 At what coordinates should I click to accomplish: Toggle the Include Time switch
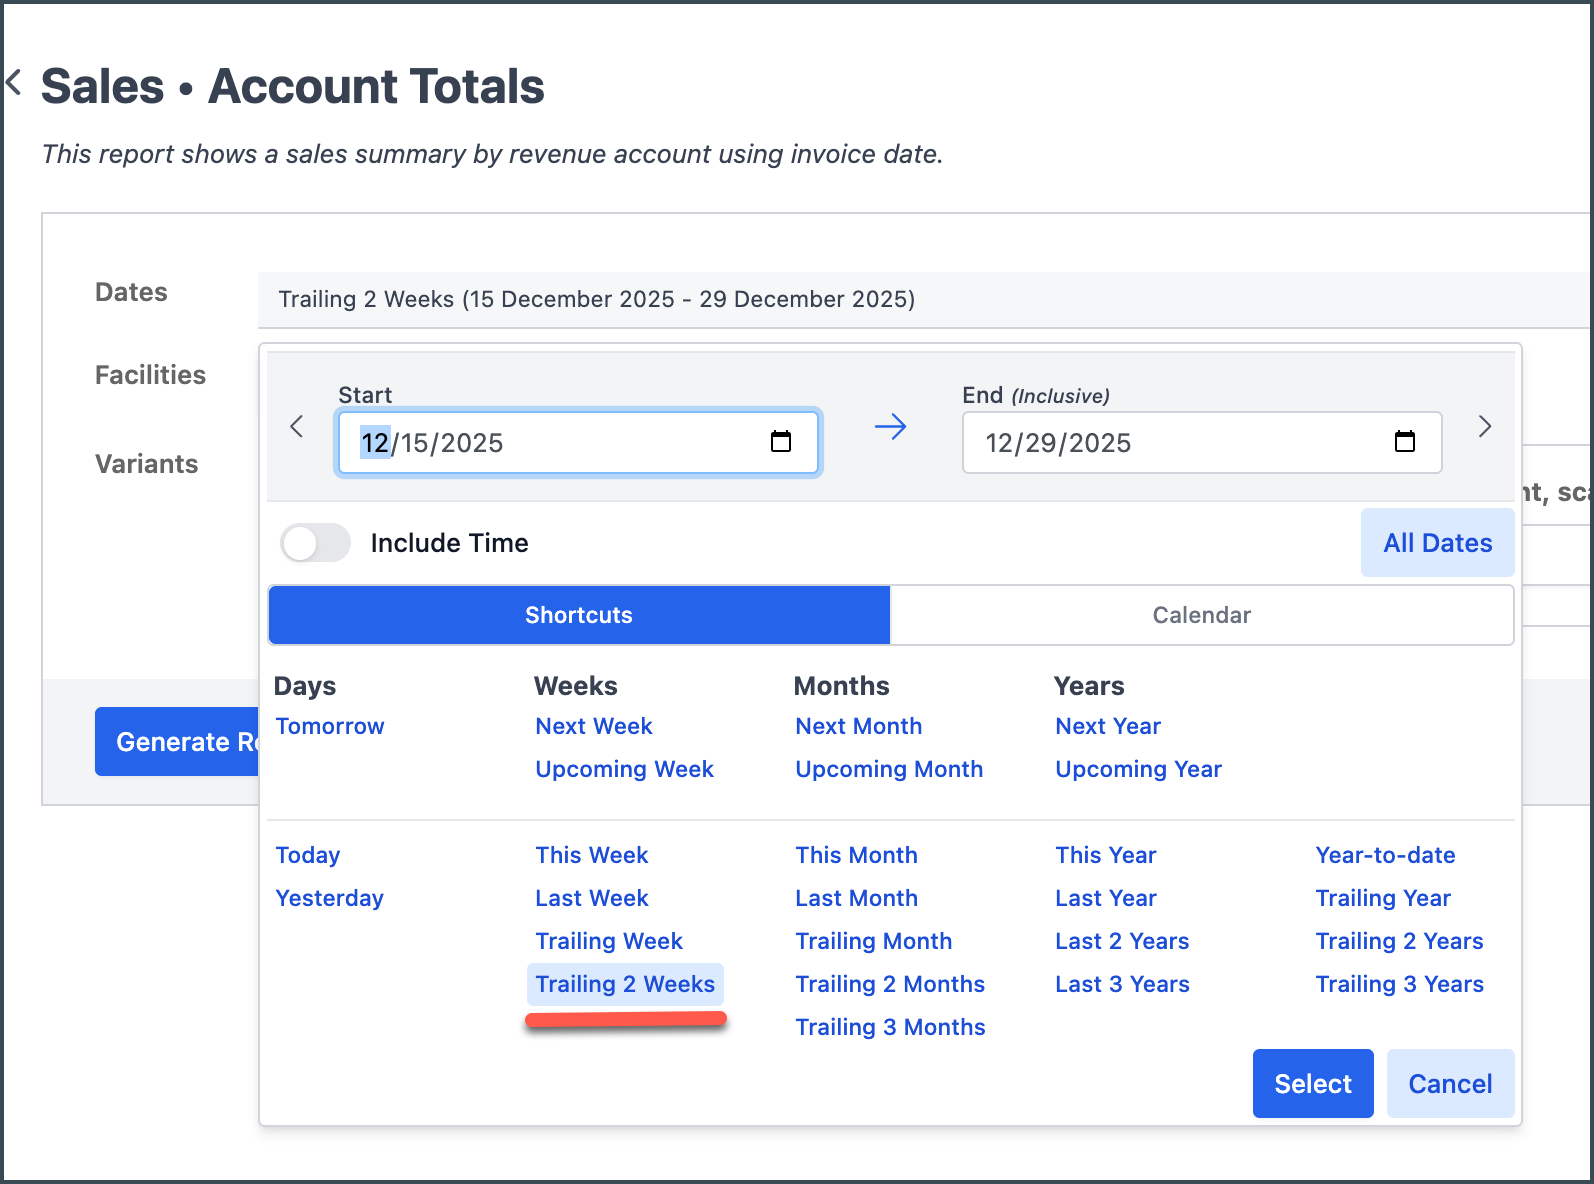[316, 543]
